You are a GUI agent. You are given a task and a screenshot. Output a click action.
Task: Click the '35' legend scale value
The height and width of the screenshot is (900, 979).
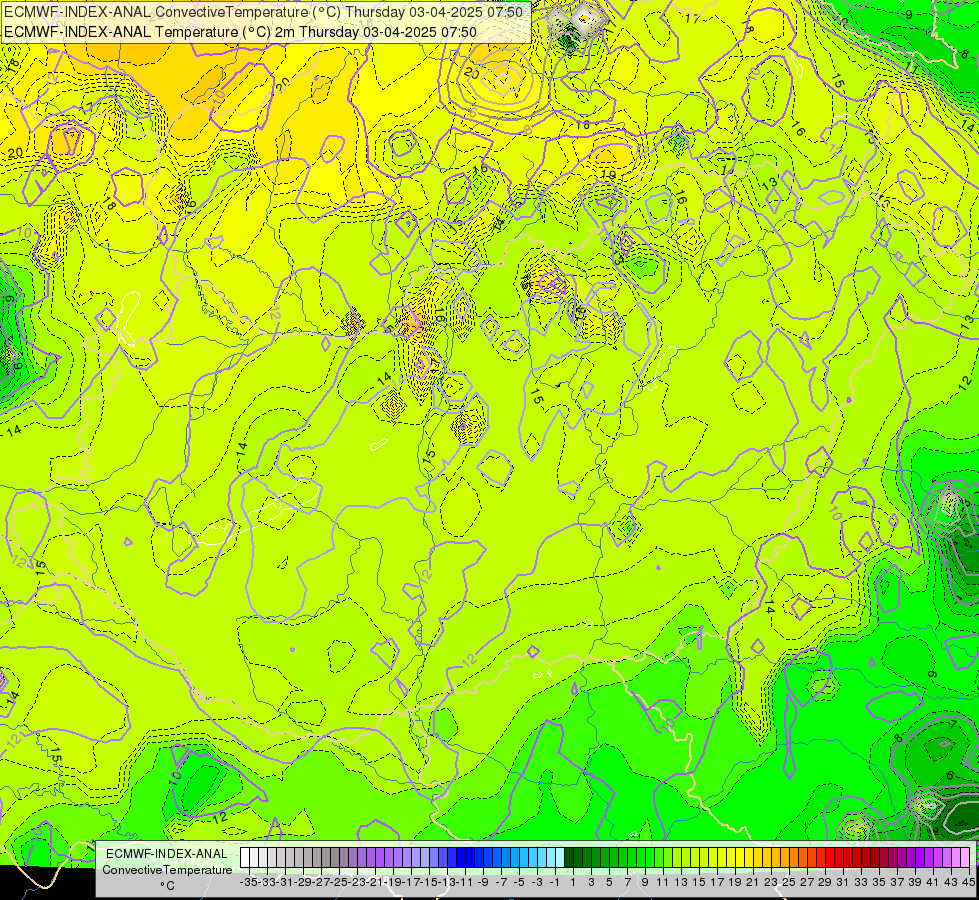(879, 882)
